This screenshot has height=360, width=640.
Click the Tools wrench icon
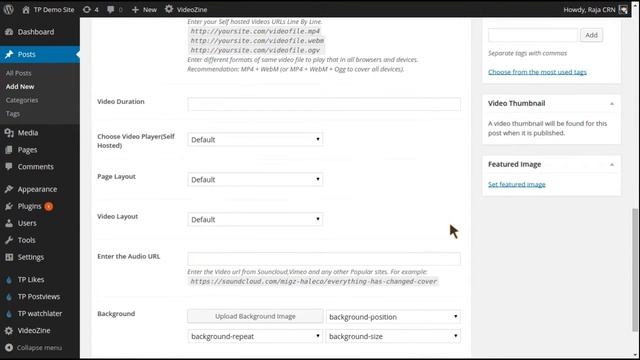[x=9, y=240]
